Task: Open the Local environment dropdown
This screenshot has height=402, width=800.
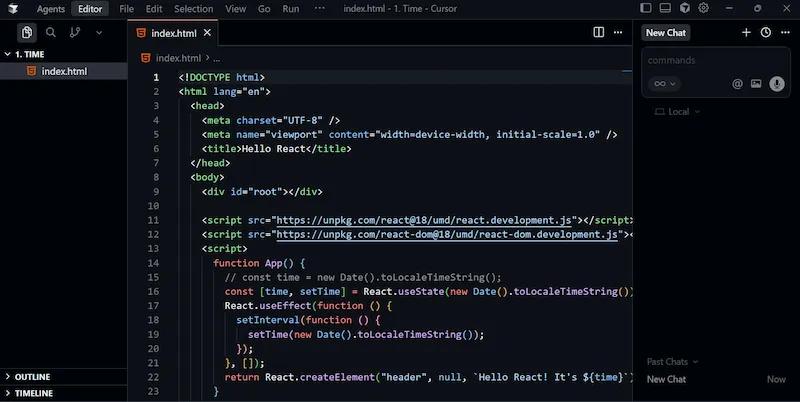Action: pyautogui.click(x=678, y=112)
